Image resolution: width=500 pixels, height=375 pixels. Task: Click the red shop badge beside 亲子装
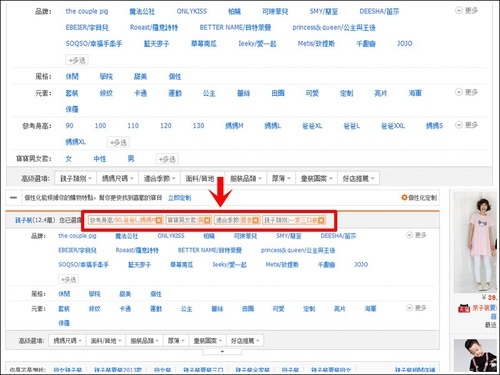464,308
